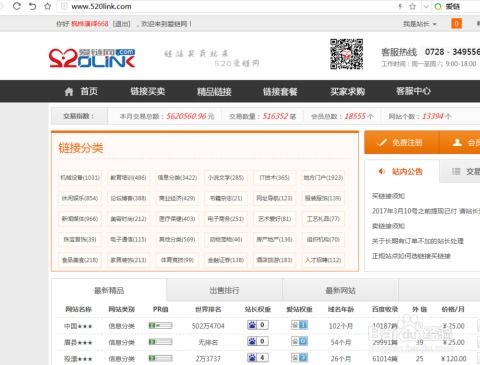Click the pencil icon on 免费注册
Viewport: 480px width, 365px height.
pyautogui.click(x=382, y=143)
